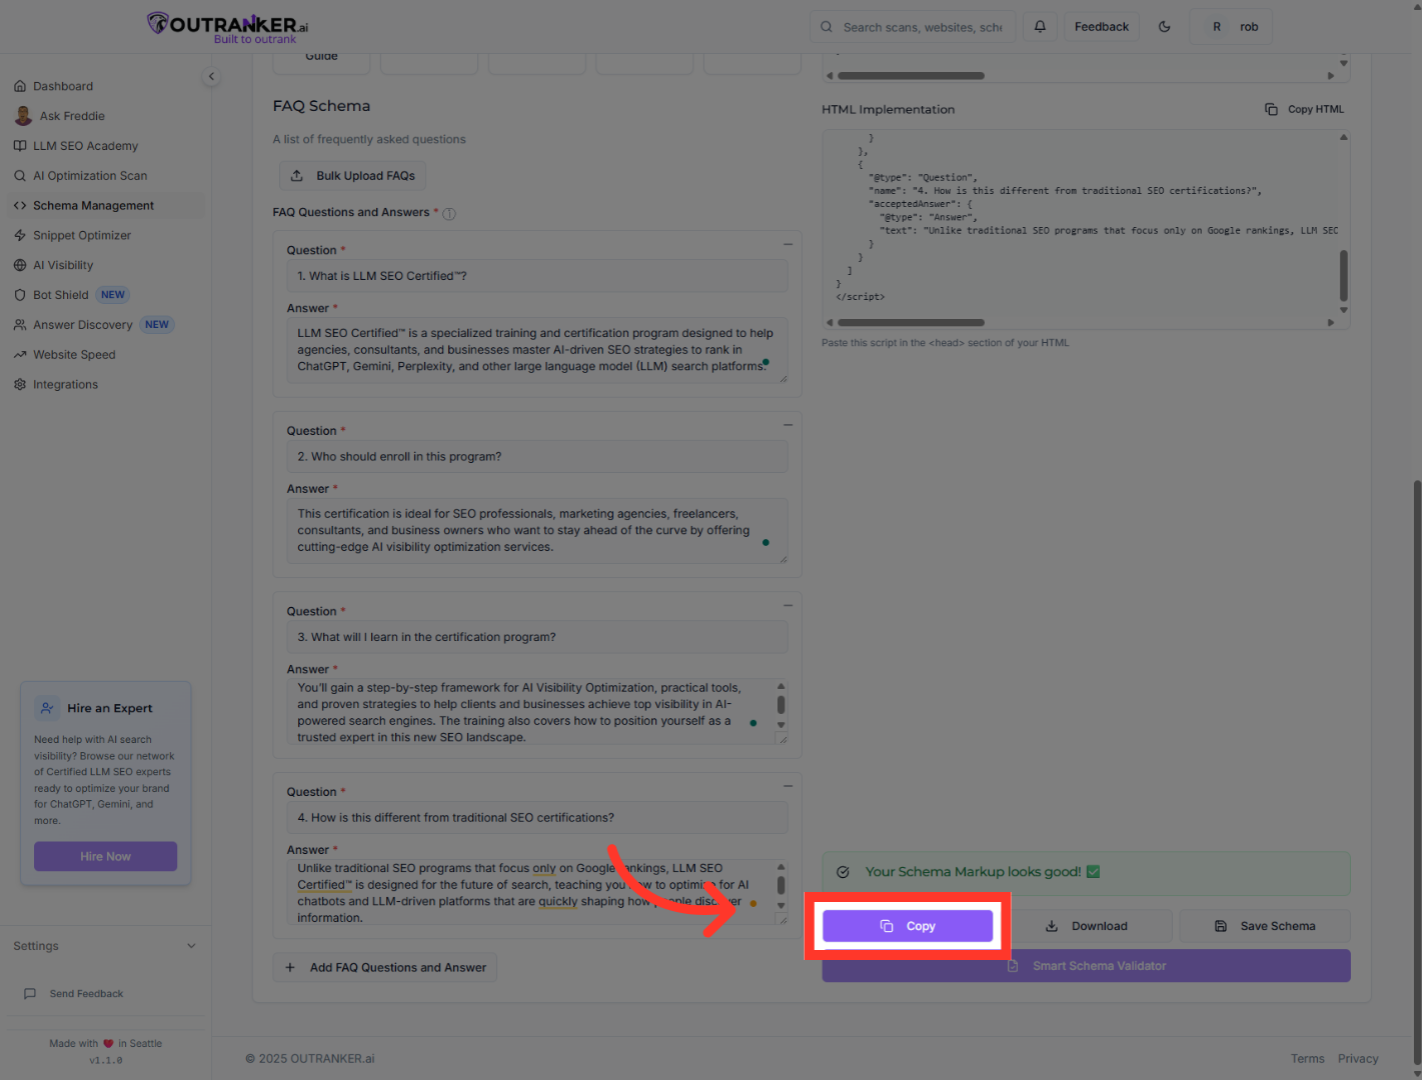
Task: Collapse question 3 with its minus icon
Action: [x=788, y=605]
